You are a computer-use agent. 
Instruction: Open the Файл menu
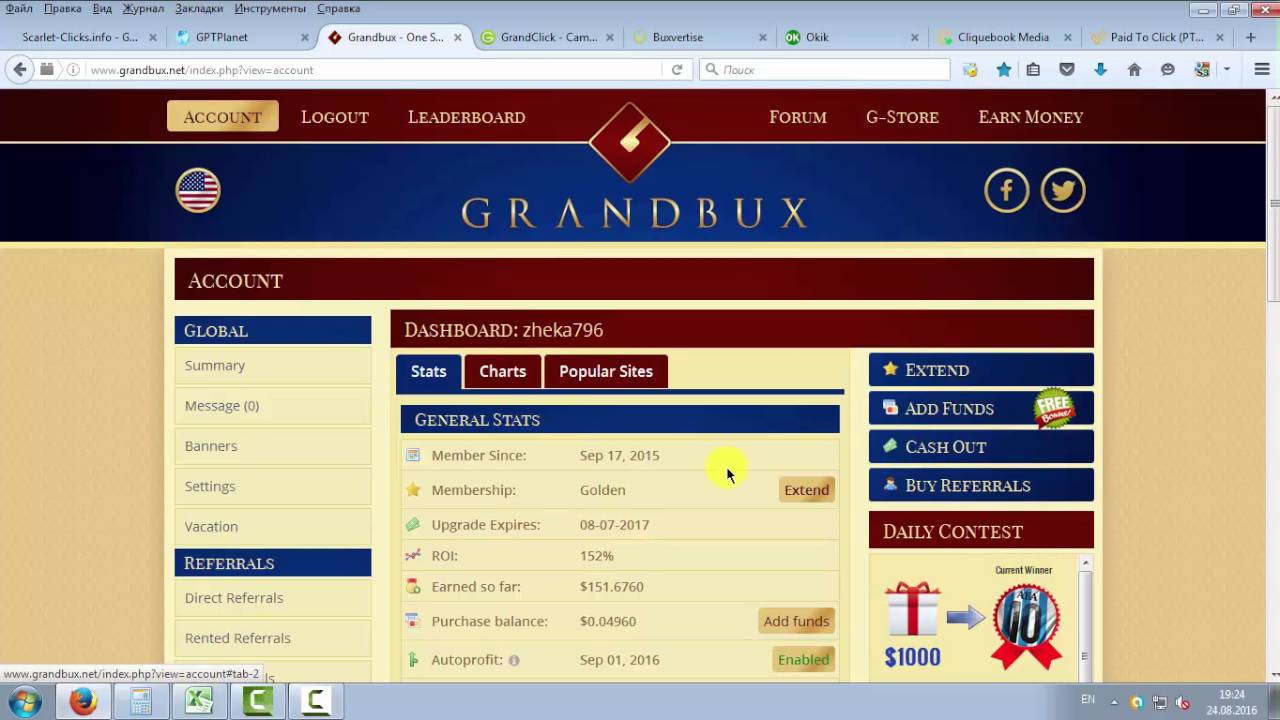[19, 8]
